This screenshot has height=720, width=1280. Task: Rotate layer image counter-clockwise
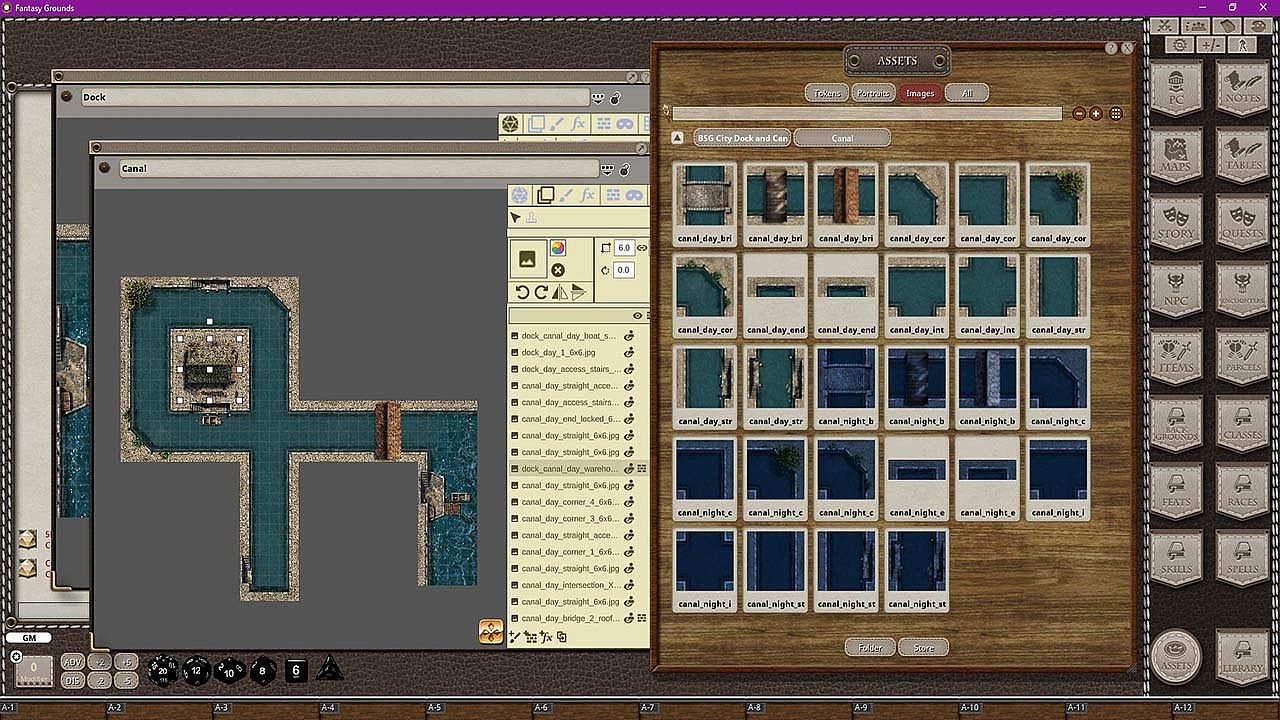tap(522, 292)
